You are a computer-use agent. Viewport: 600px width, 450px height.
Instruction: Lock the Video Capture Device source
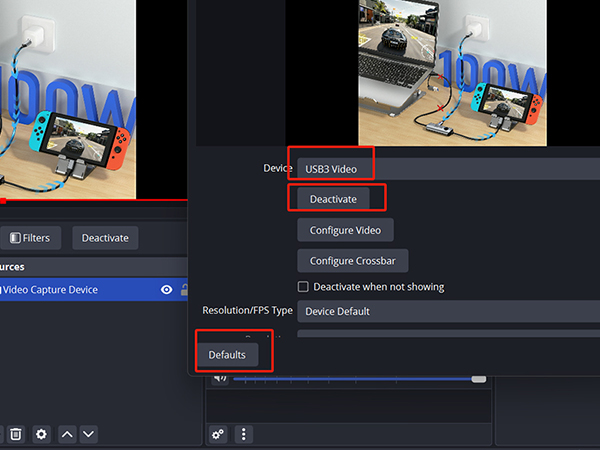(x=184, y=290)
